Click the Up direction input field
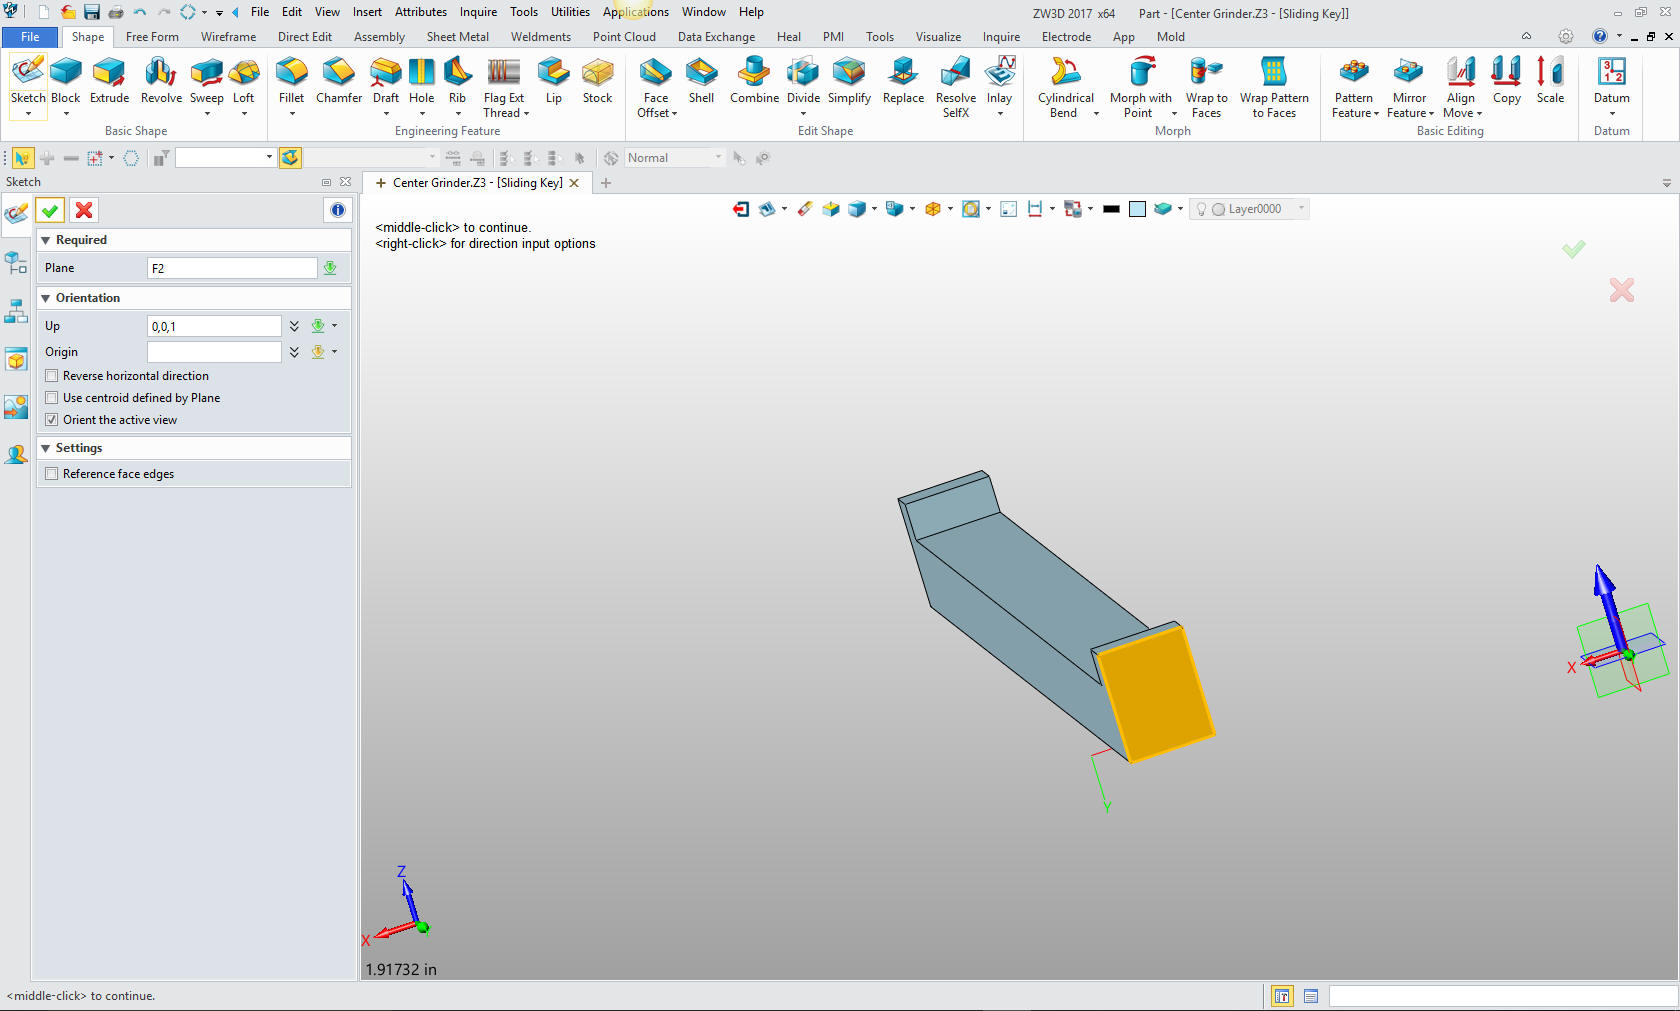This screenshot has height=1011, width=1680. 214,326
